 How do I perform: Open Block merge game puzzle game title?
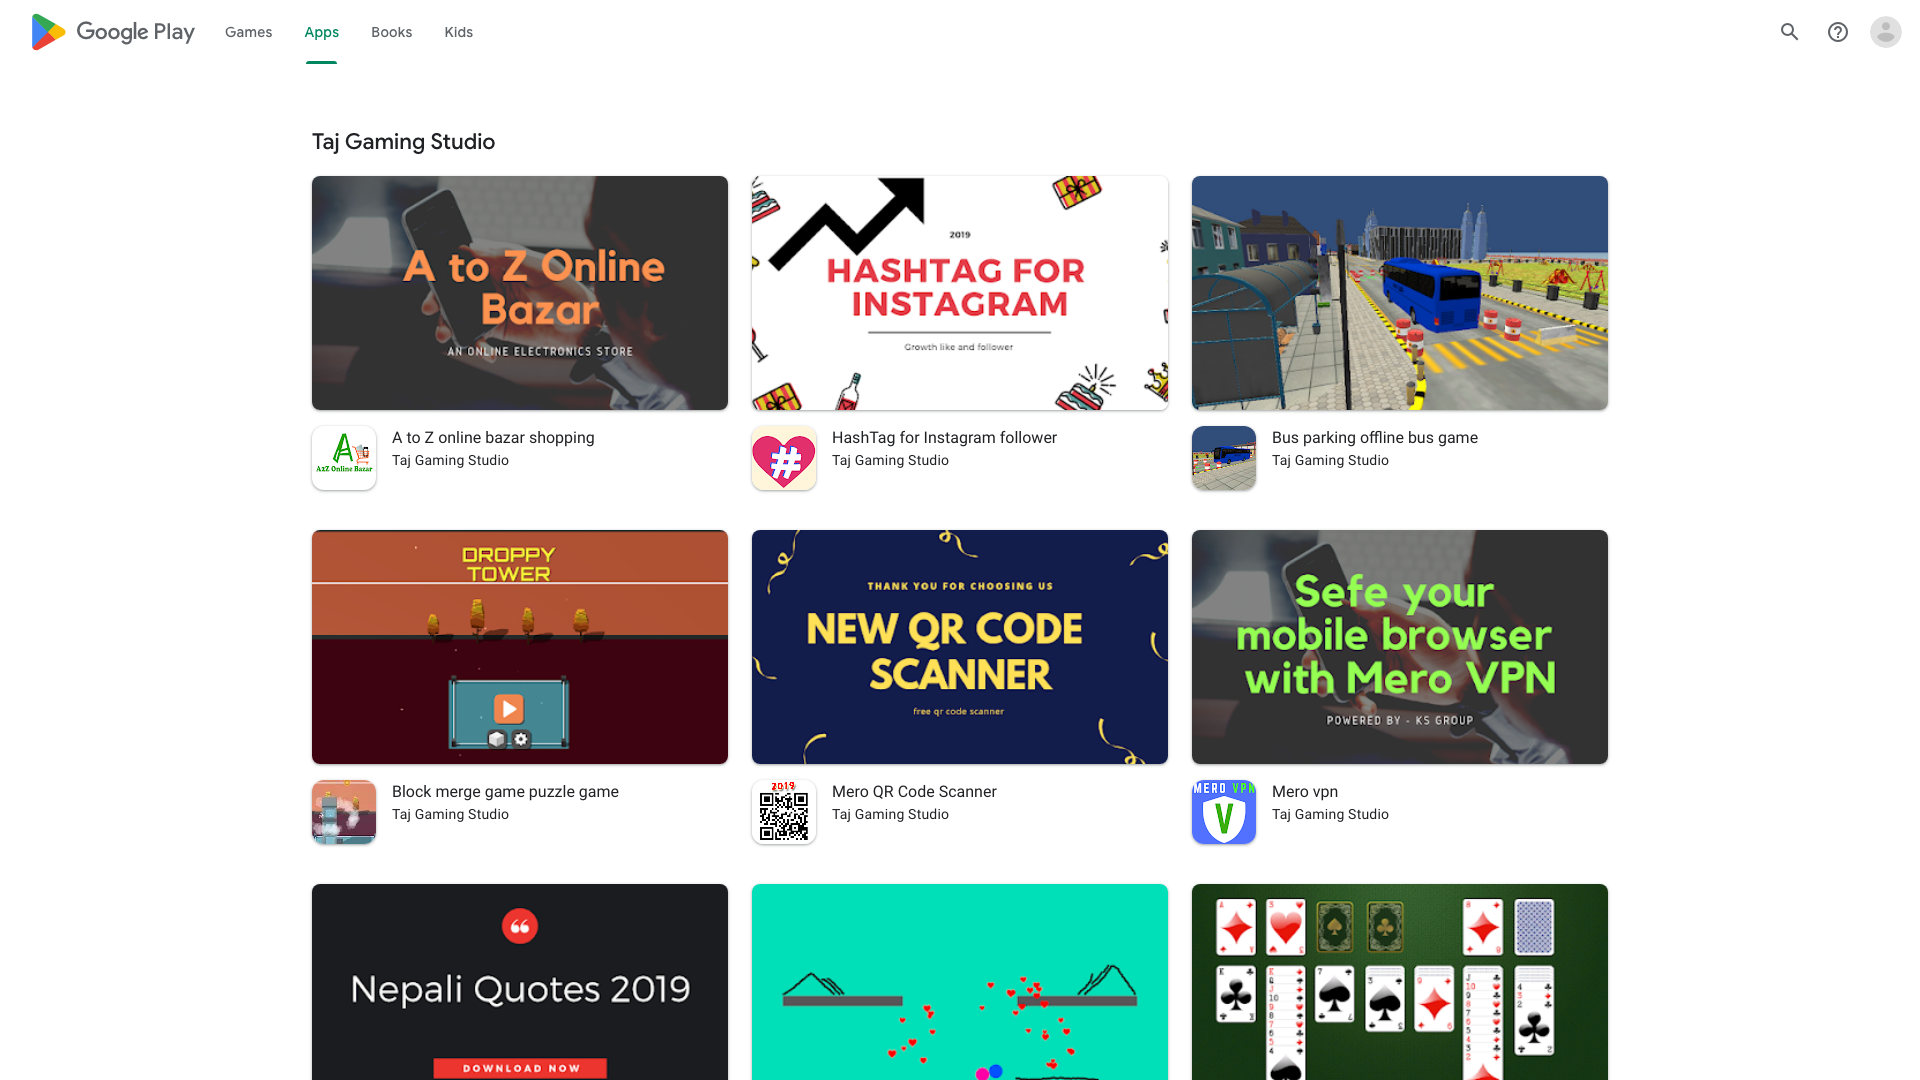(x=505, y=792)
